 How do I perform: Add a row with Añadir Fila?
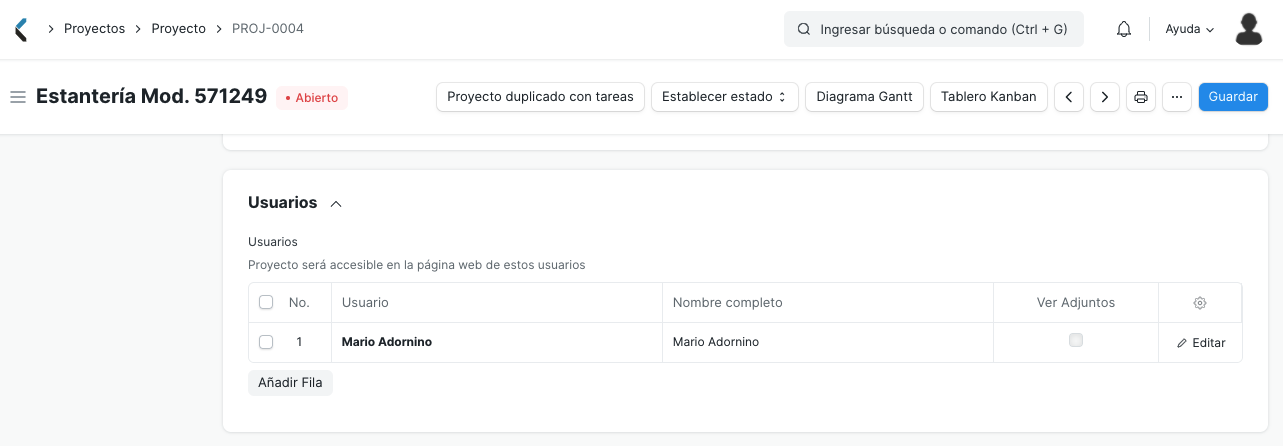click(x=290, y=383)
